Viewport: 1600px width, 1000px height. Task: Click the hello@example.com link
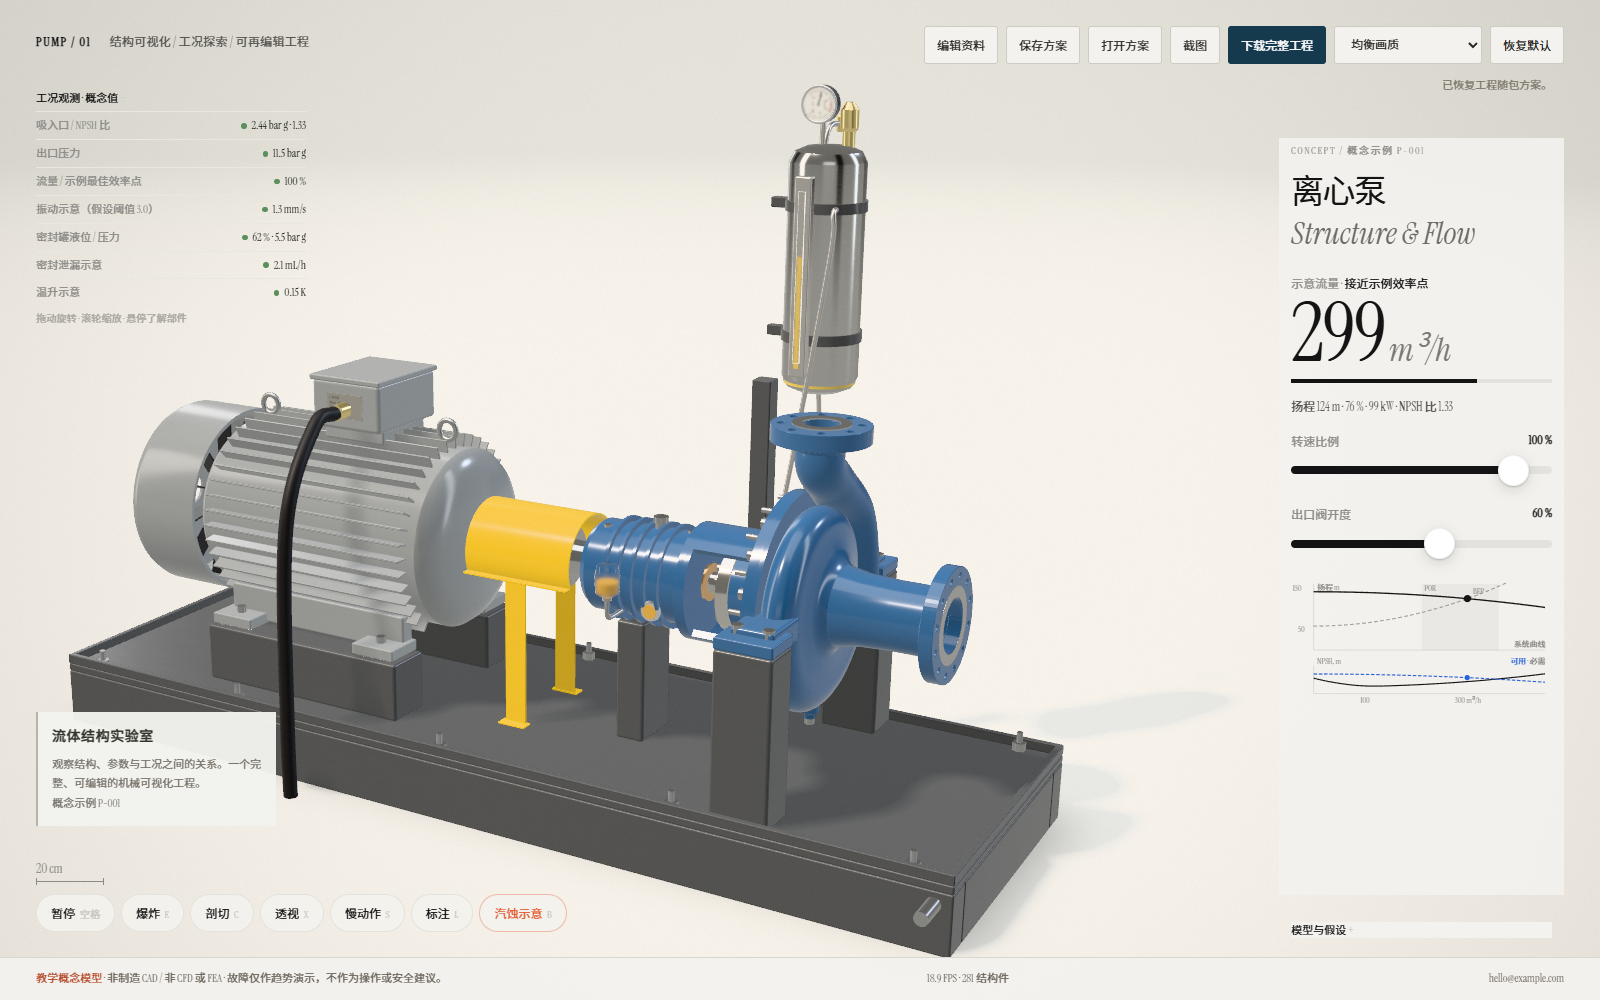[1526, 978]
